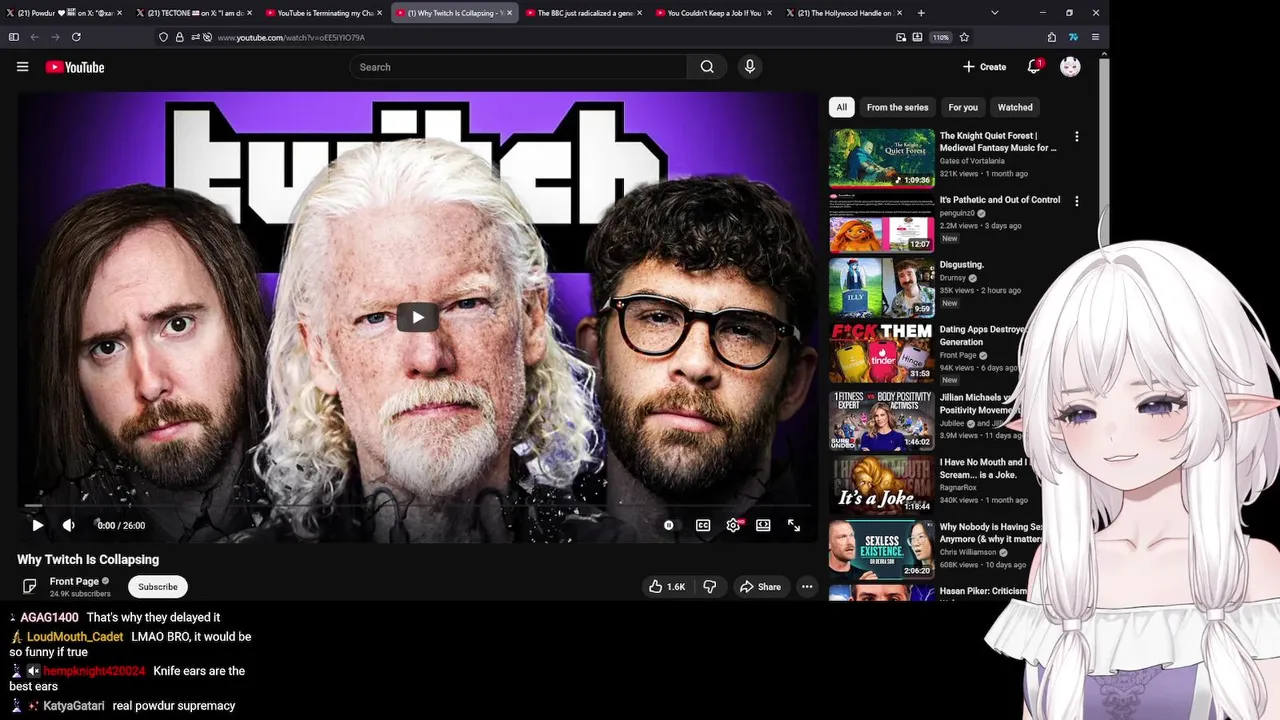Bookmark this page with the star
Image resolution: width=1280 pixels, height=720 pixels.
click(964, 37)
